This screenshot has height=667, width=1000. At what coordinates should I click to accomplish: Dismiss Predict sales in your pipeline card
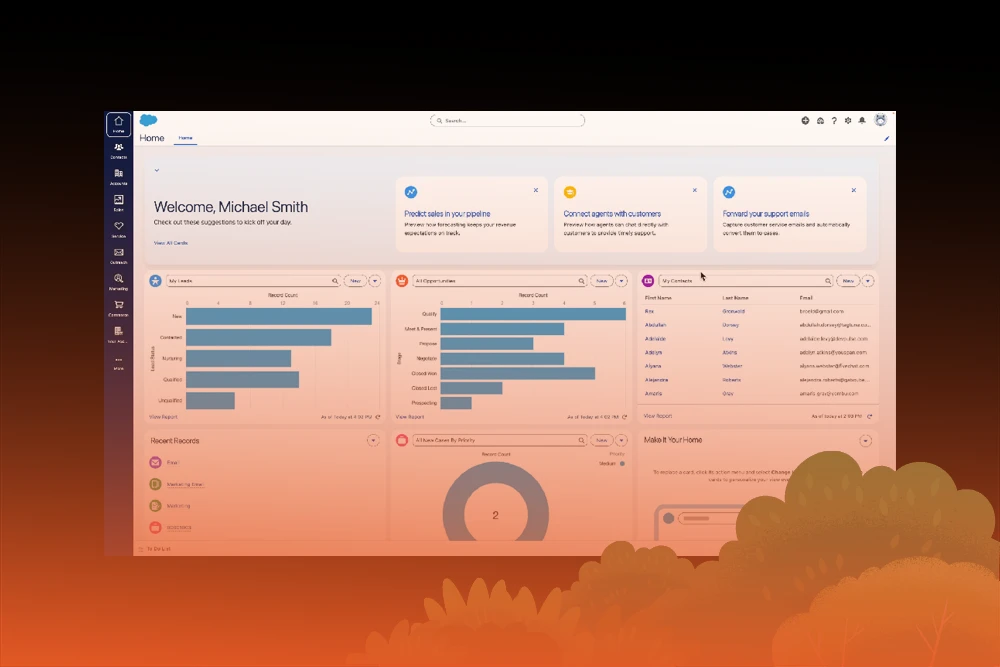(536, 190)
